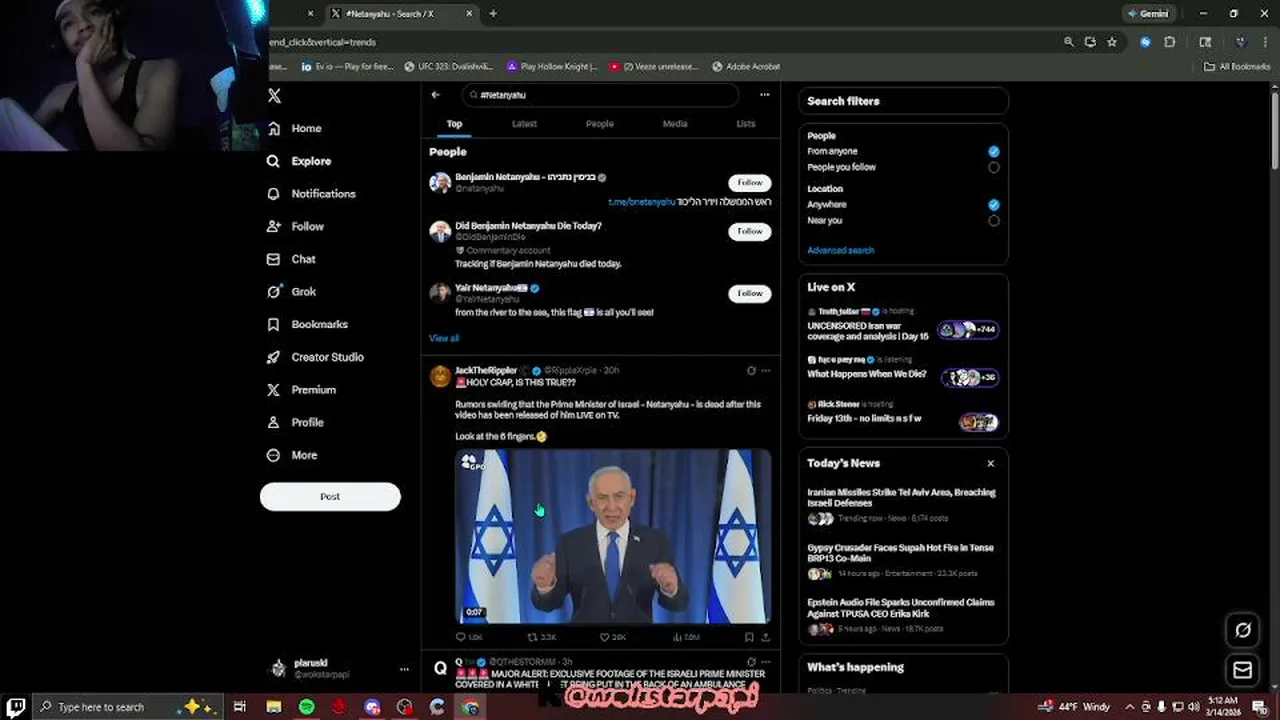This screenshot has width=1280, height=720.
Task: Select the People 'From anyone' radio button
Action: coord(993,152)
